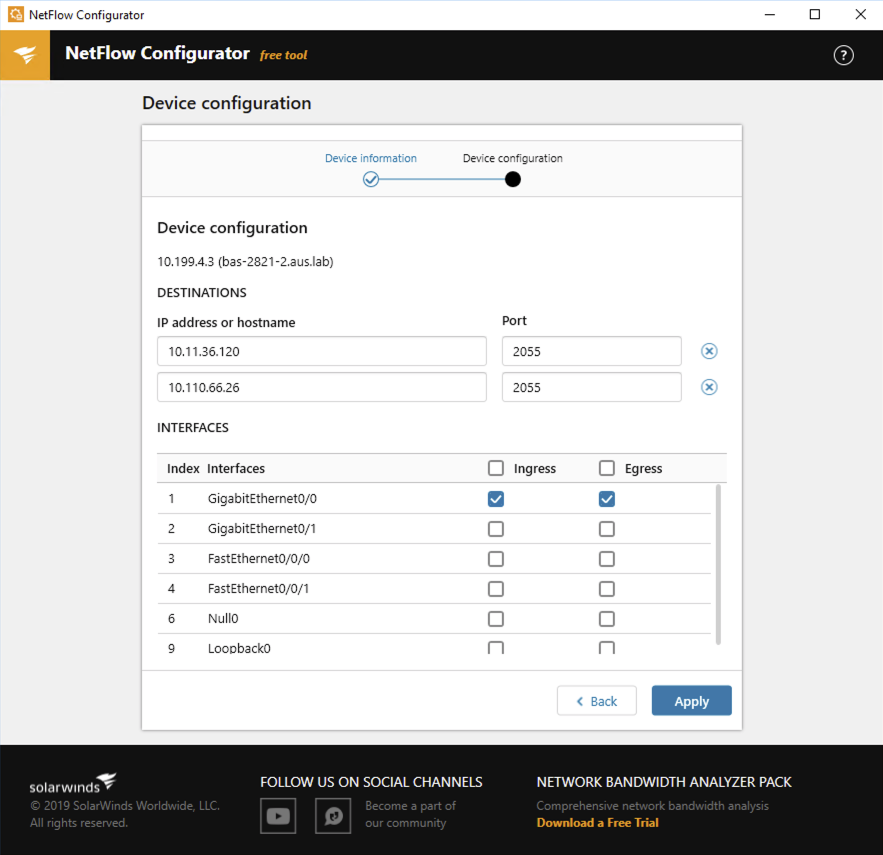Enable Egress for Null0 interface

click(x=606, y=618)
